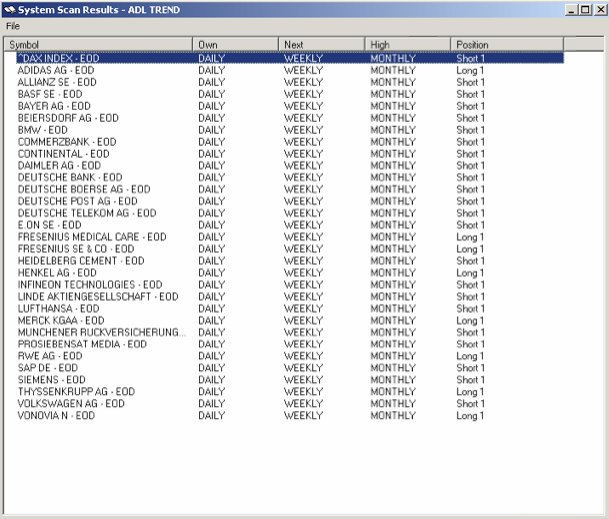Click WEEKLY cell in BASF SE row
This screenshot has width=609, height=519.
(304, 94)
